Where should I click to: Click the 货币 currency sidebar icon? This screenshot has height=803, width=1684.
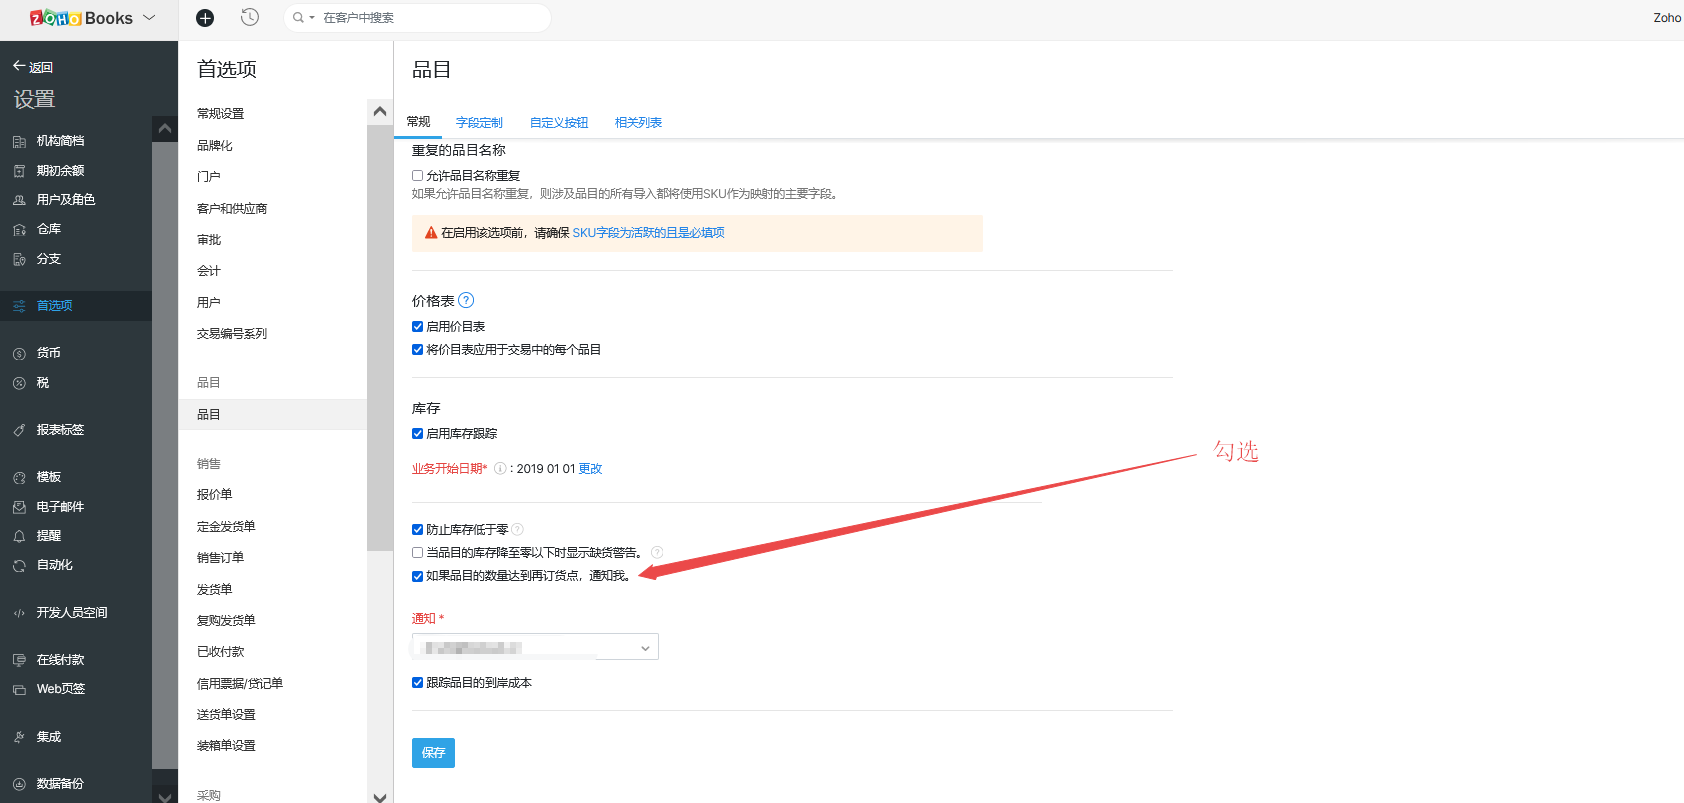pos(19,353)
